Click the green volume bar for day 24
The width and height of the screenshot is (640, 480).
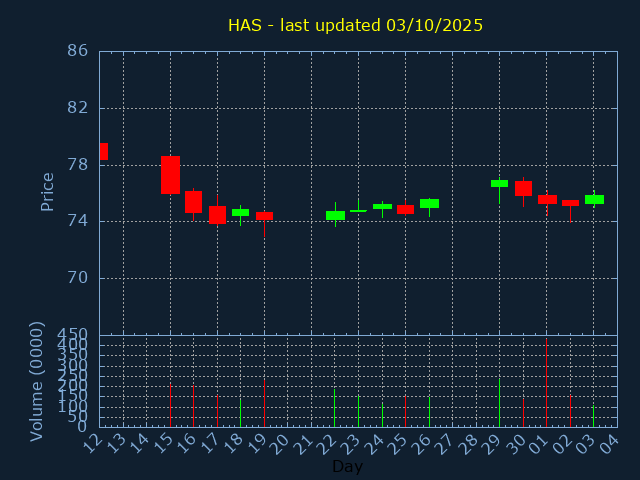[x=382, y=414]
